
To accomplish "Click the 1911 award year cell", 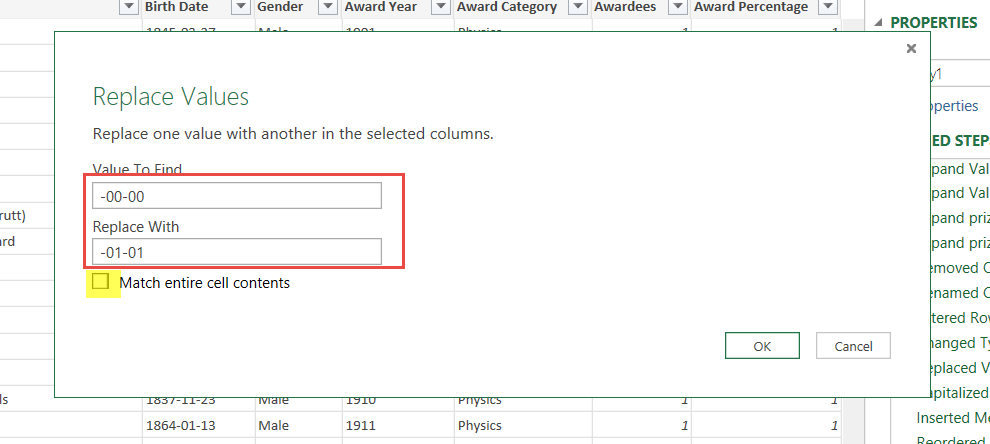I will pos(360,425).
